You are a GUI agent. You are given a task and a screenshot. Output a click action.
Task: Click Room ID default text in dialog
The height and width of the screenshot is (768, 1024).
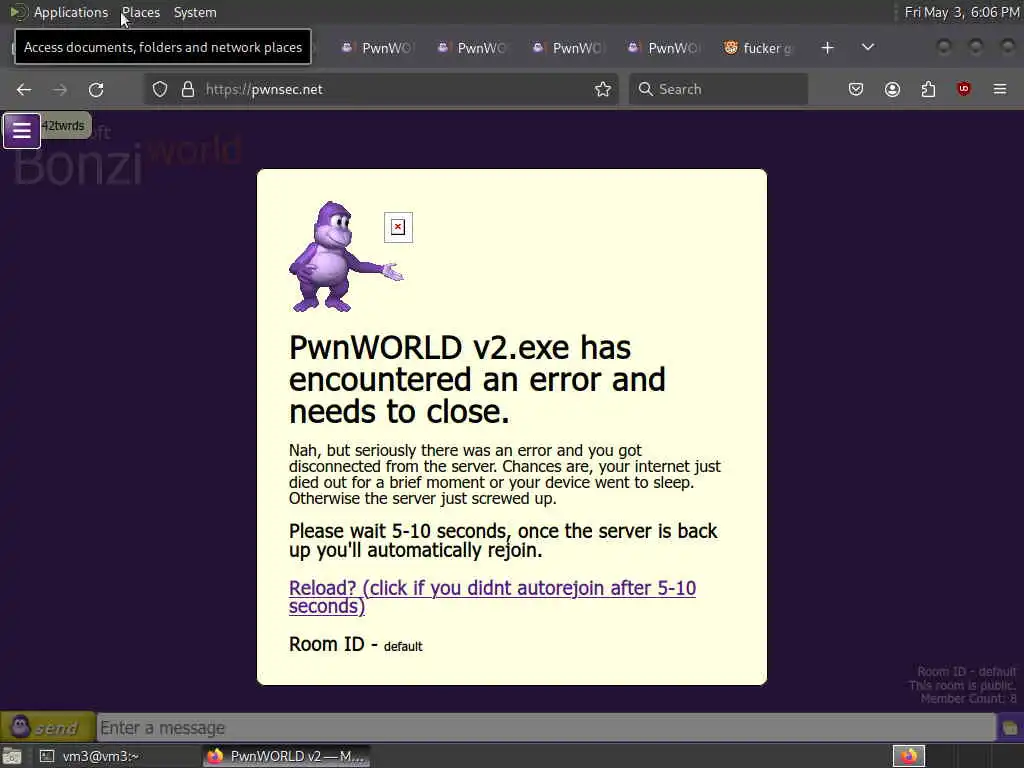coord(355,645)
